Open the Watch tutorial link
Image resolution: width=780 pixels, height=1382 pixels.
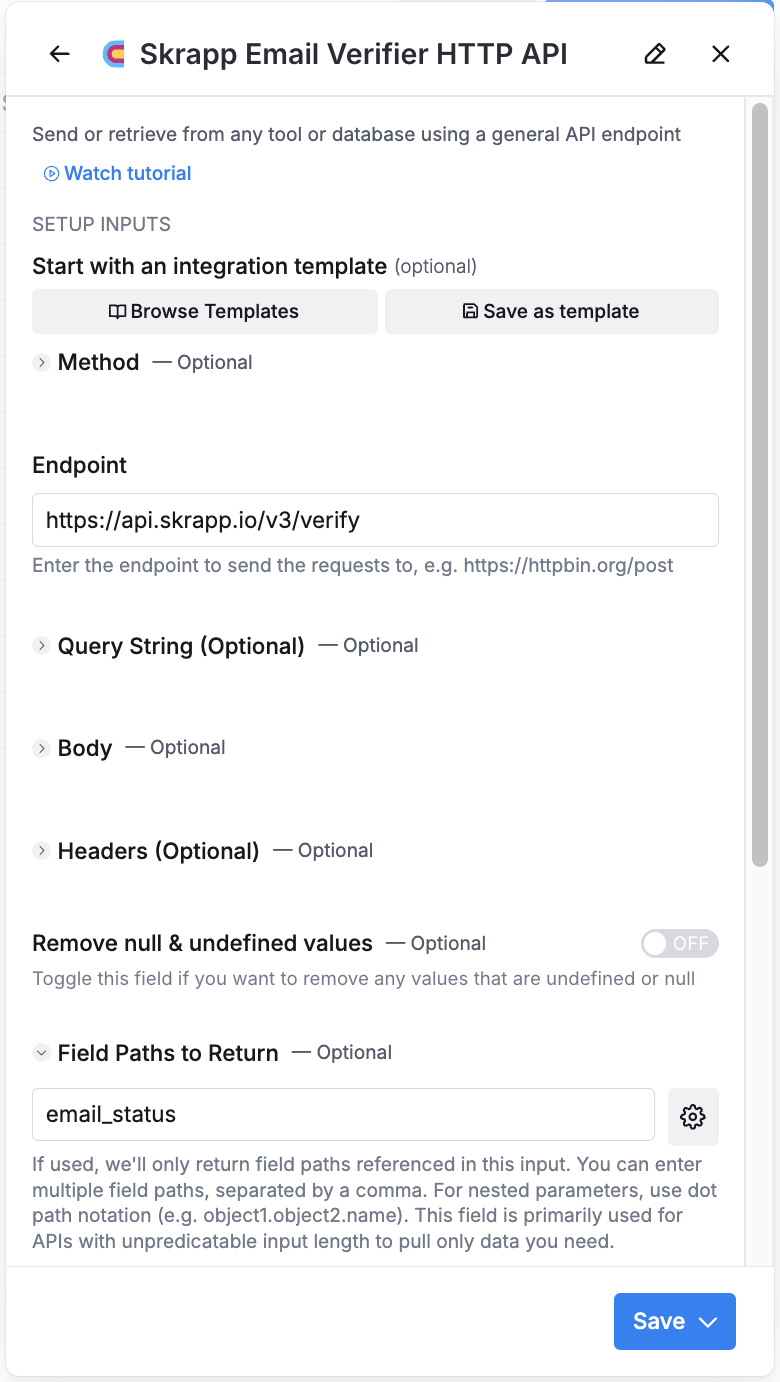pos(127,173)
